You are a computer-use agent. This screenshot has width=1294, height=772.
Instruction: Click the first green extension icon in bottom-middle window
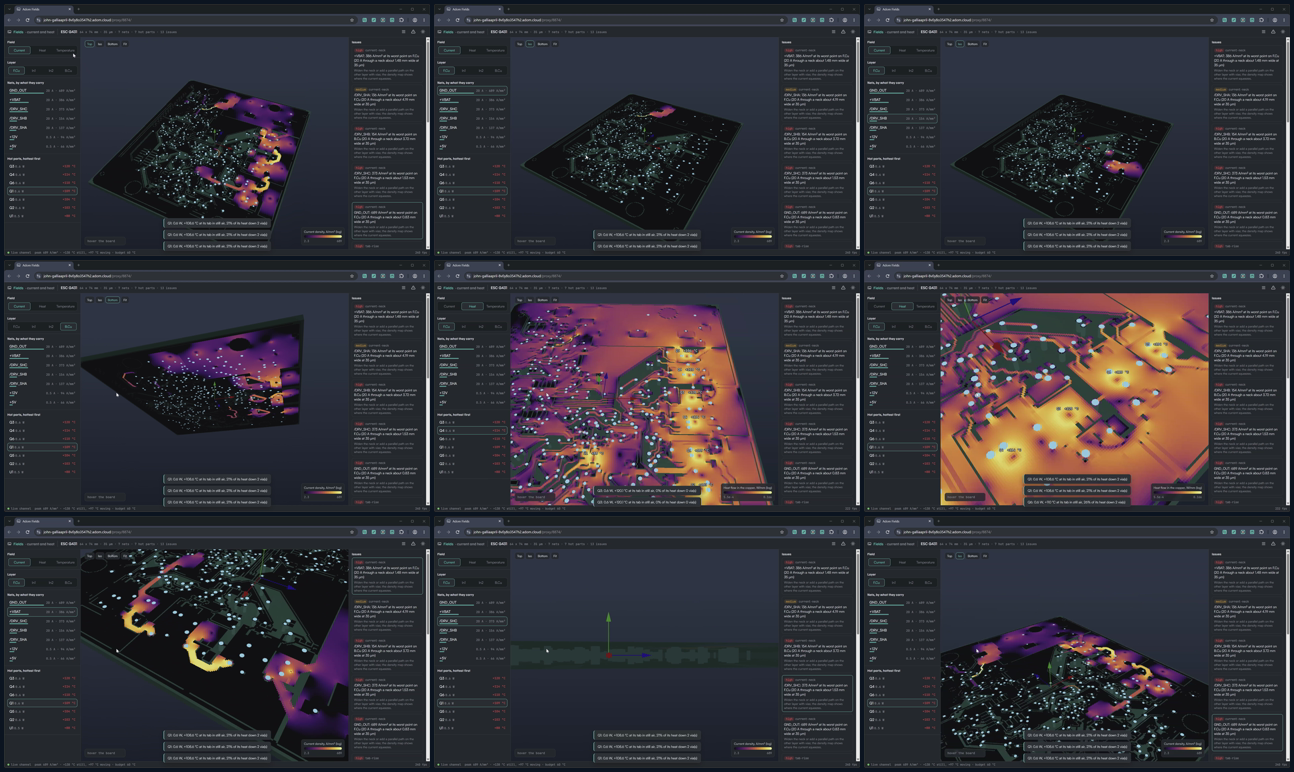pos(795,532)
